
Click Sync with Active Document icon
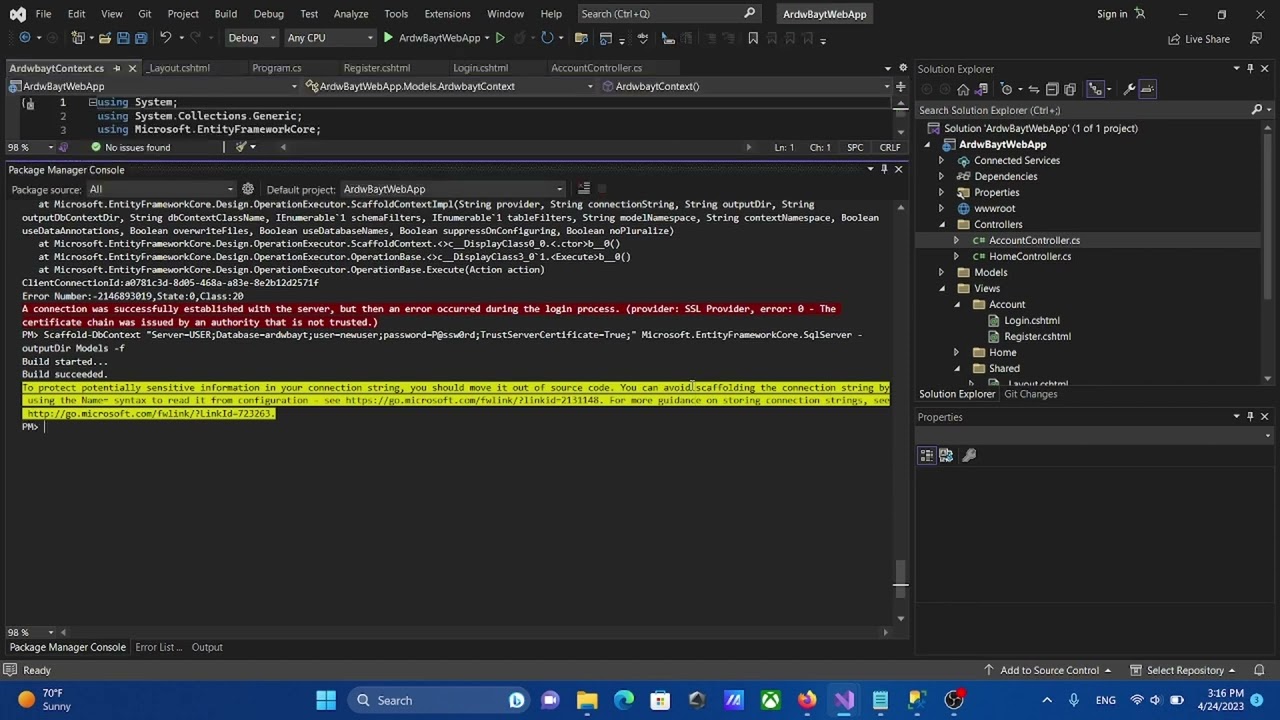pos(1033,89)
